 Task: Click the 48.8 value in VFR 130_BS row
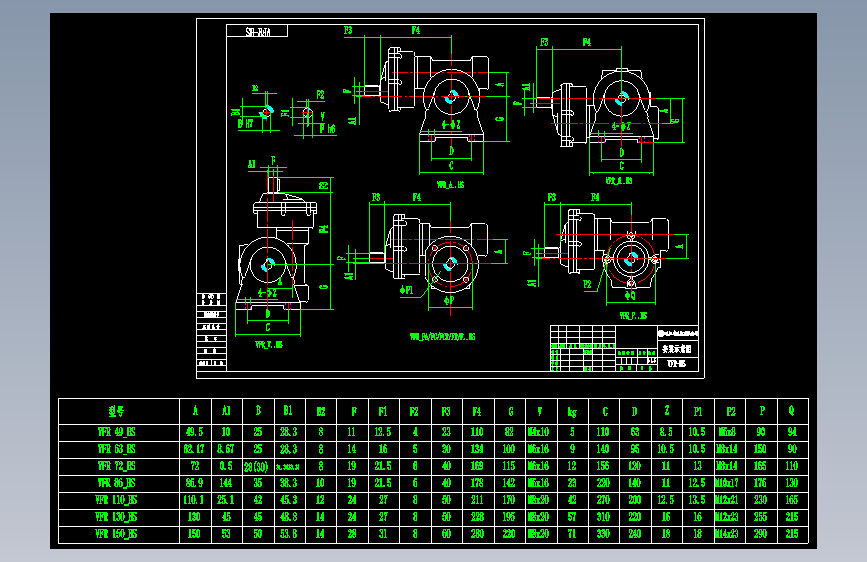click(289, 517)
